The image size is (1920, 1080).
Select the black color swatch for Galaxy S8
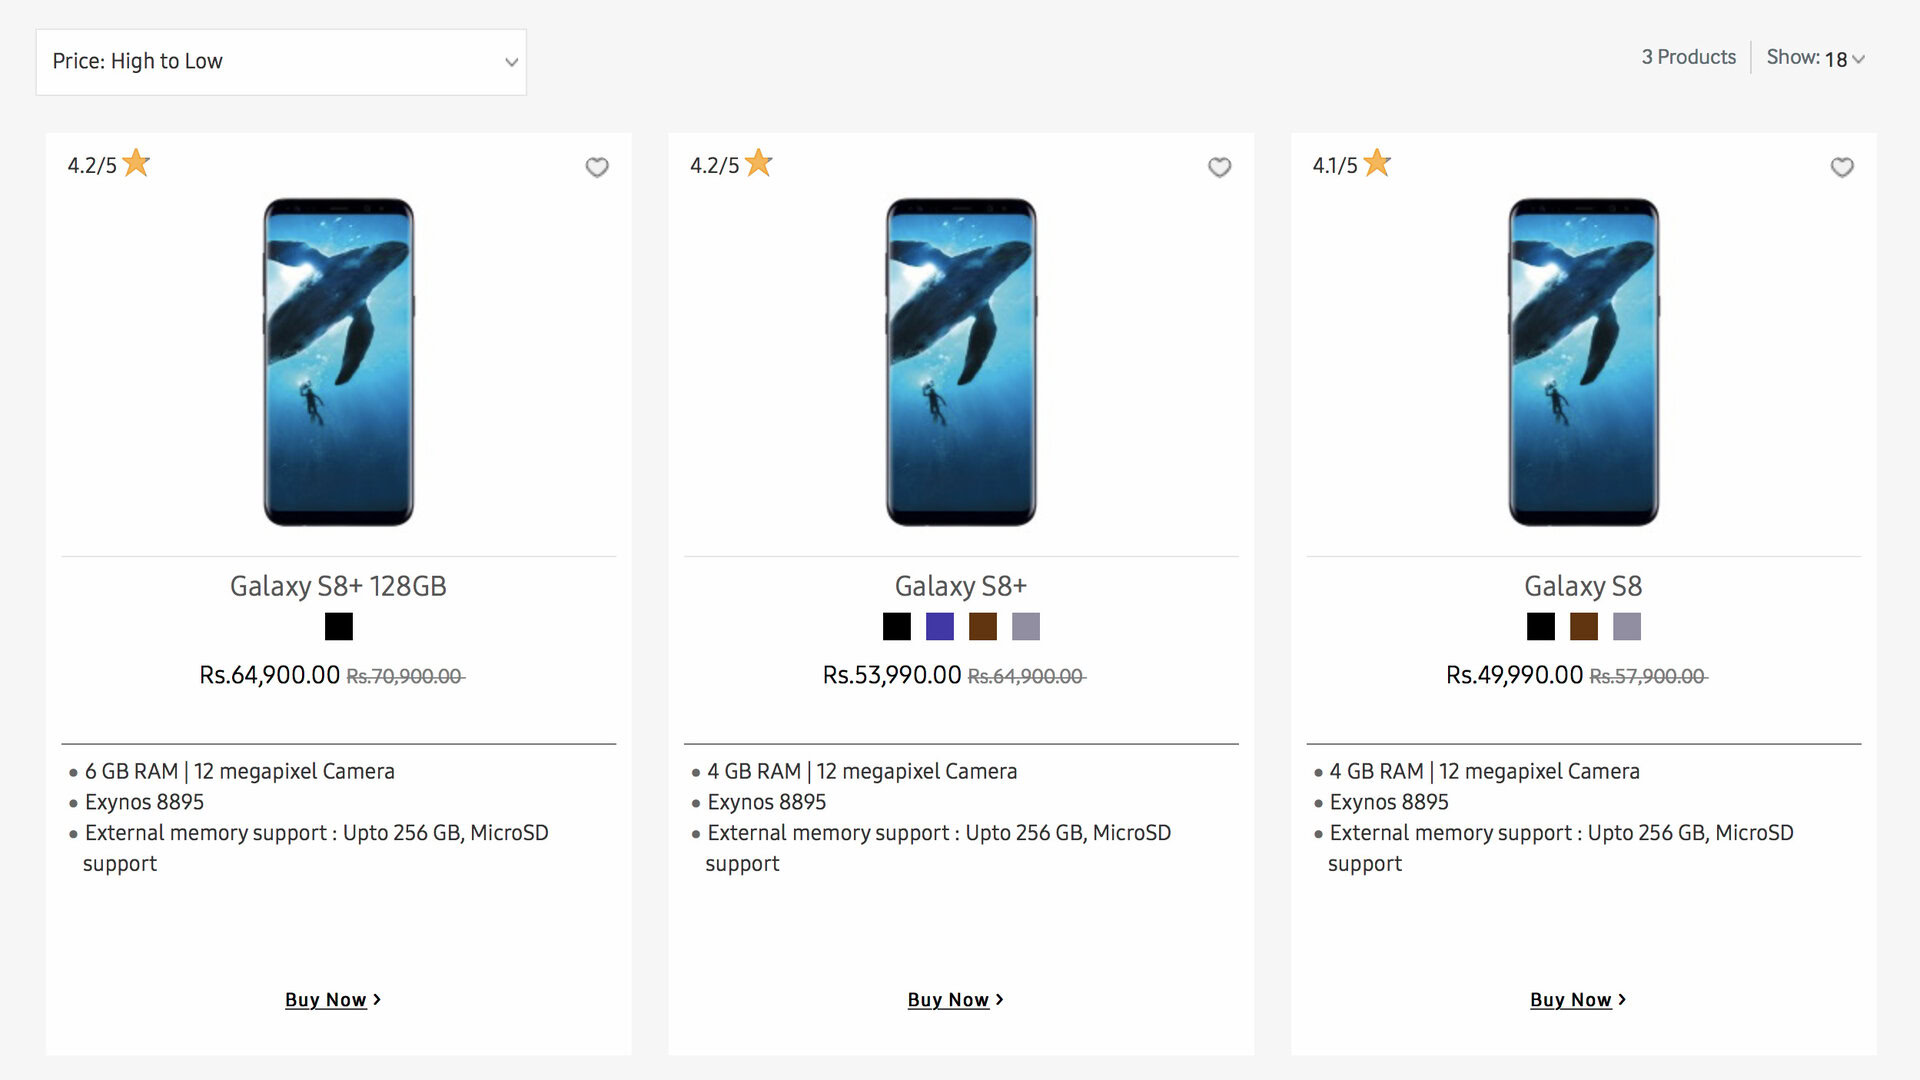point(1541,627)
